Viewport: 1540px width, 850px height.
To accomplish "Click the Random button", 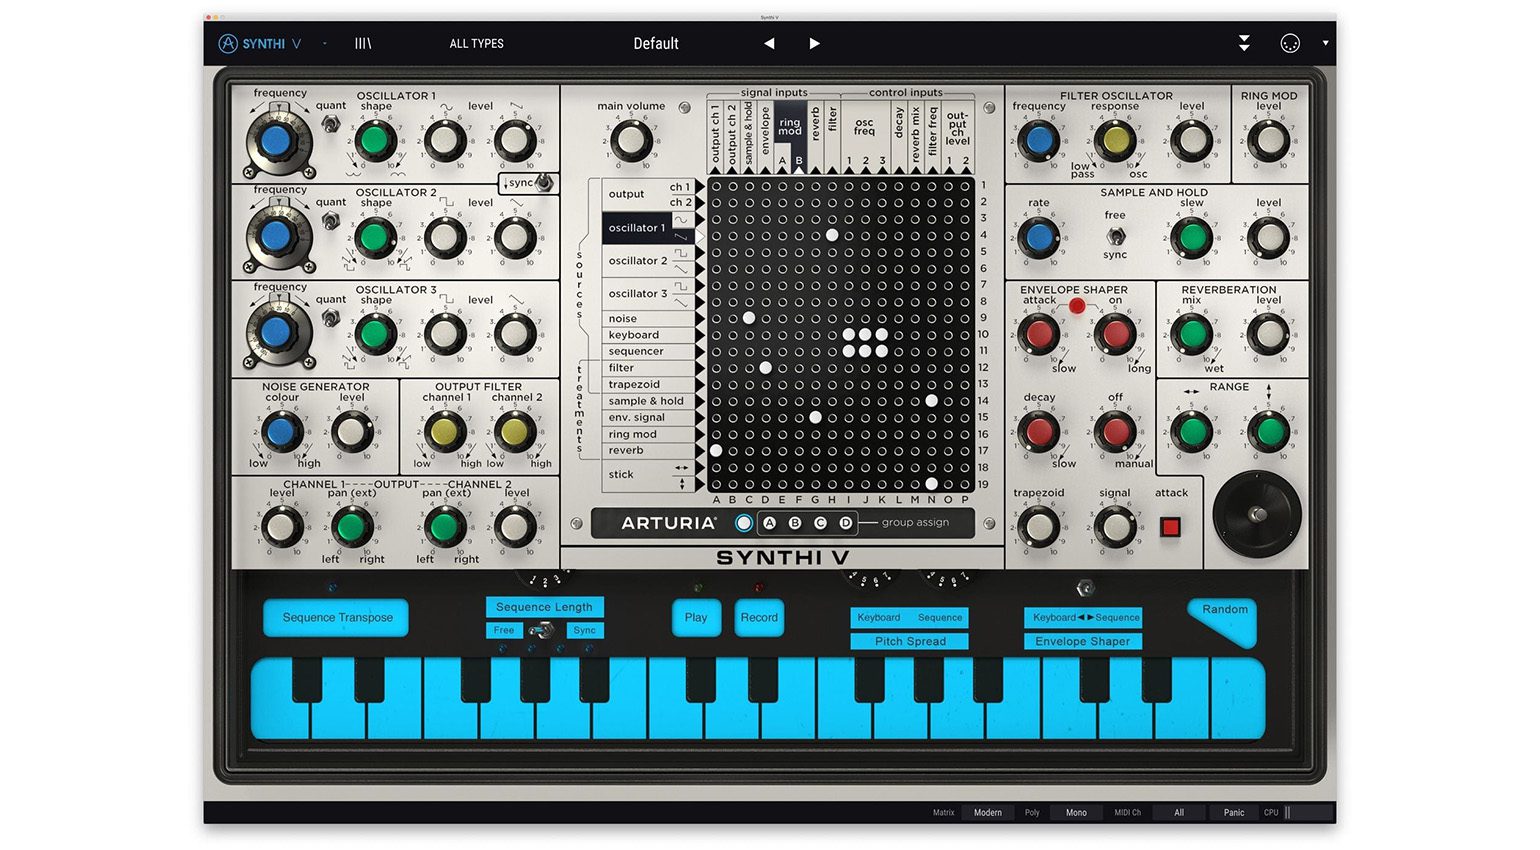I will coord(1224,616).
